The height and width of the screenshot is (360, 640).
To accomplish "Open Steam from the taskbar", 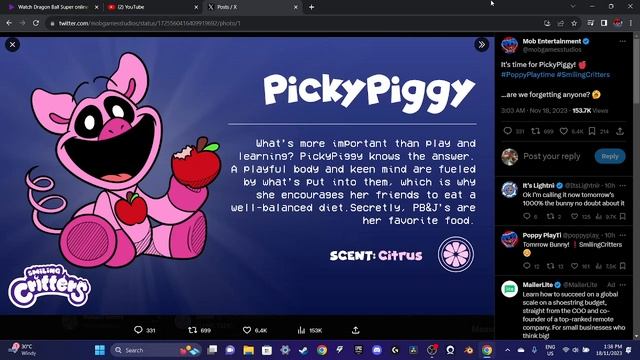I will point(303,350).
